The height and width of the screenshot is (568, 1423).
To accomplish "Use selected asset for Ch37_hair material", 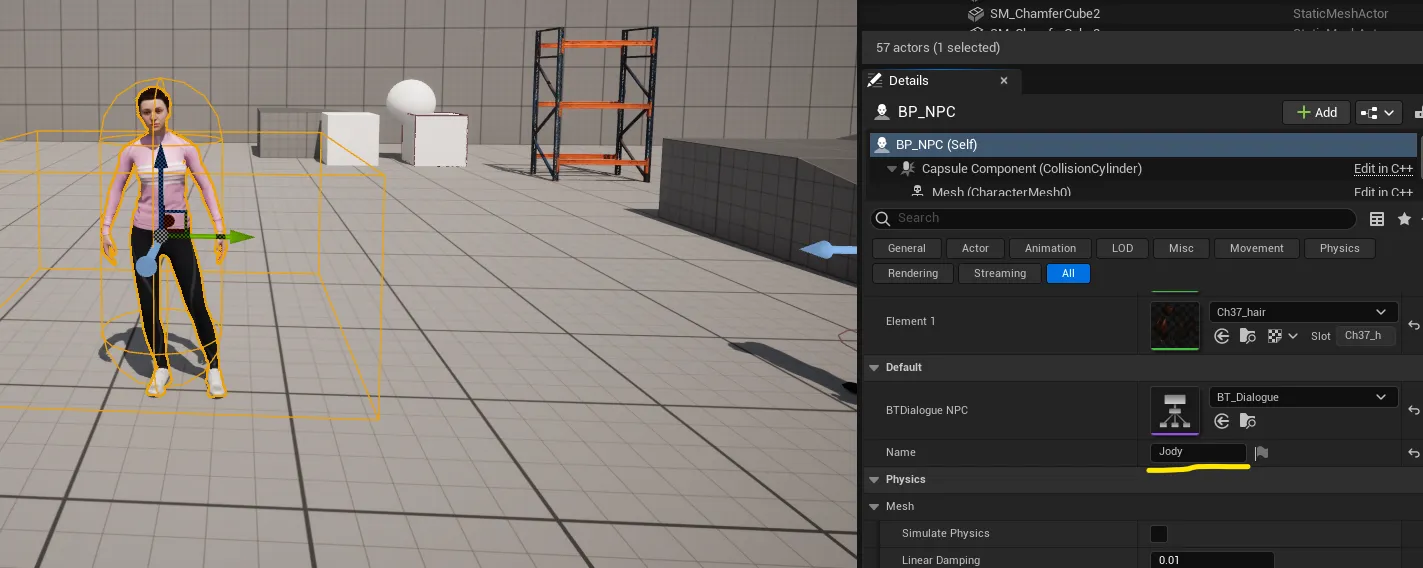I will coord(1221,337).
